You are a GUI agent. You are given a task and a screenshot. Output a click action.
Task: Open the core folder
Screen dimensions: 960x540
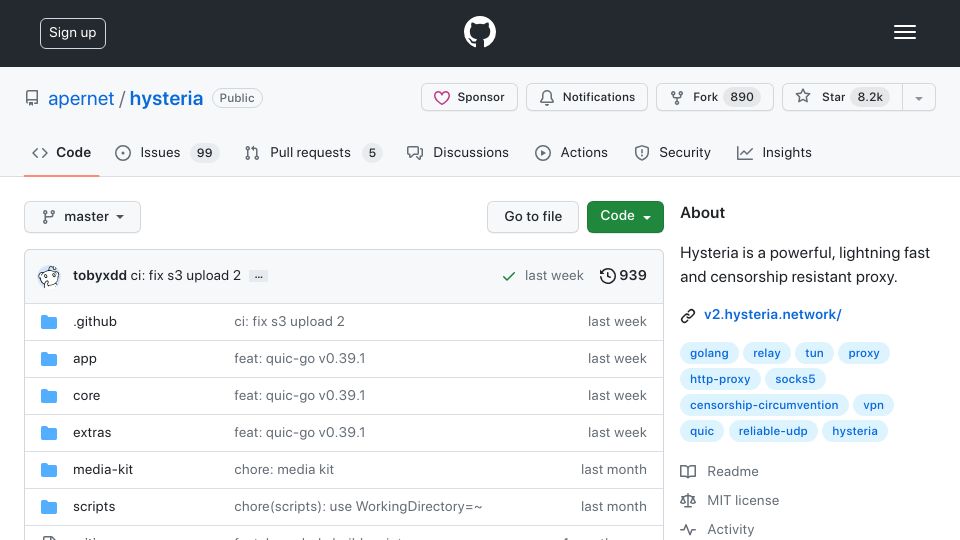click(x=86, y=396)
